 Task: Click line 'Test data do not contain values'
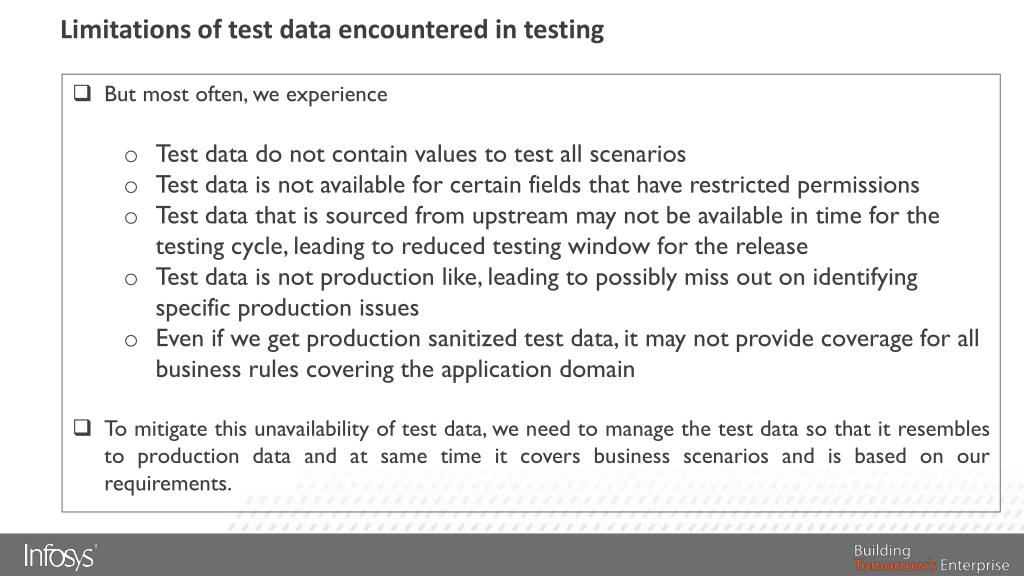[x=421, y=154]
